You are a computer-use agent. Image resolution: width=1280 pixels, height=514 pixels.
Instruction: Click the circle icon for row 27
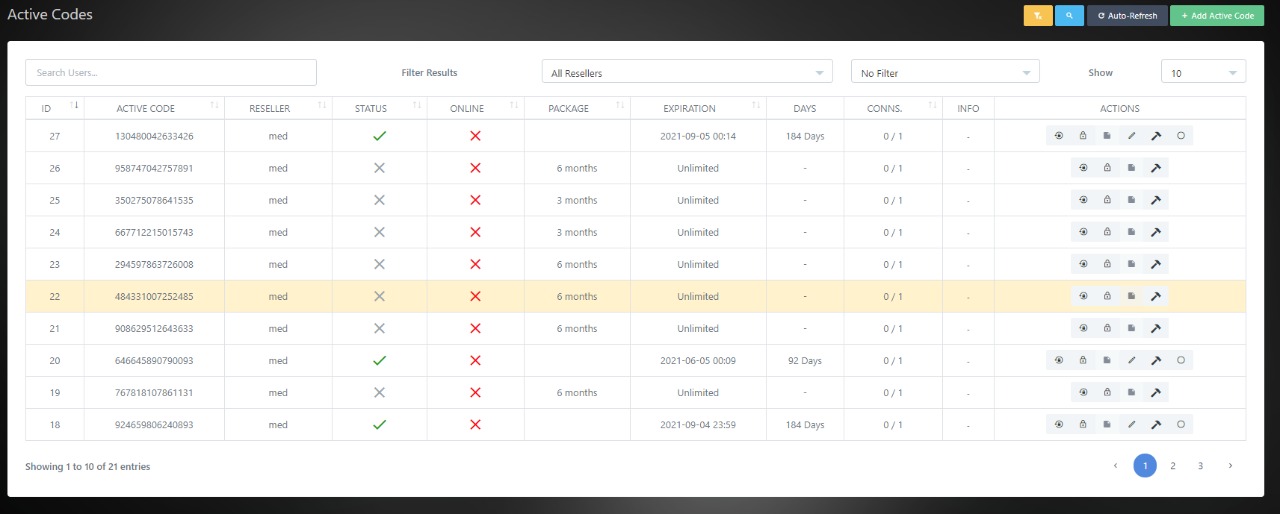point(1181,136)
